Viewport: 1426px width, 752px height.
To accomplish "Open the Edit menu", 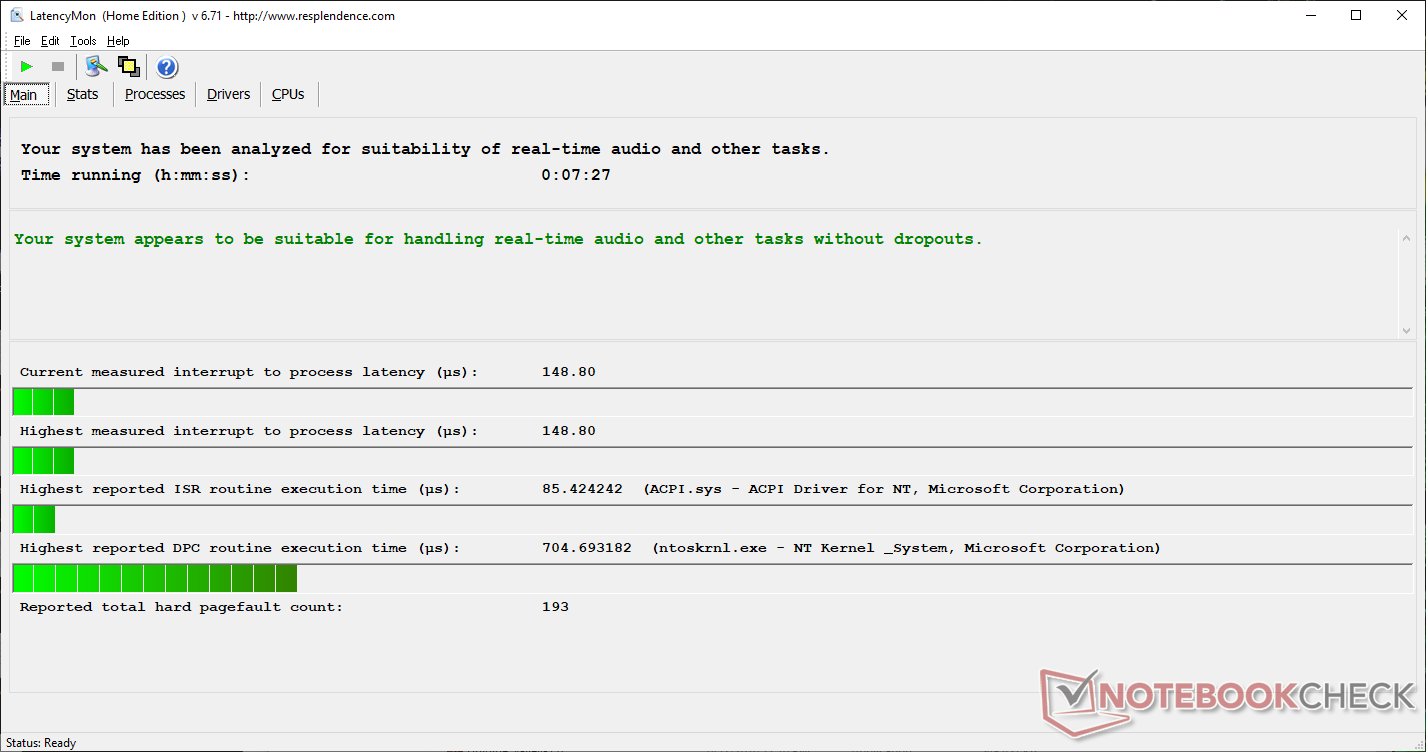I will (50, 41).
